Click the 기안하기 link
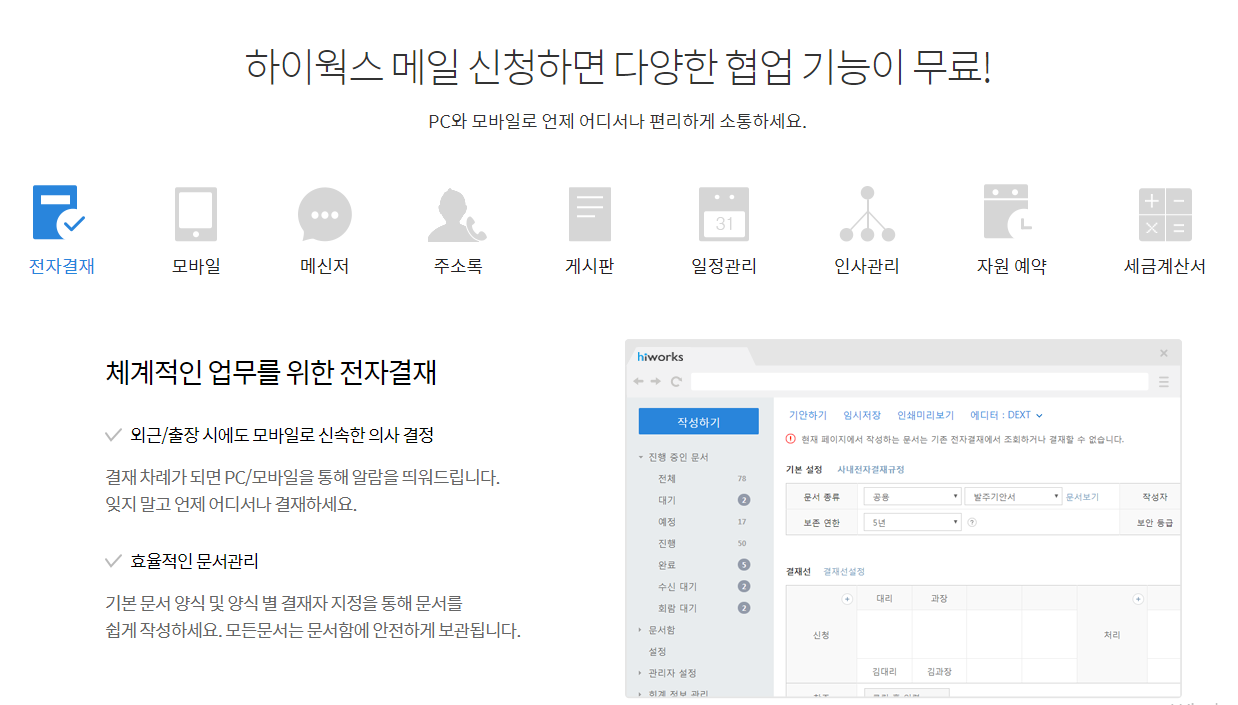The height and width of the screenshot is (705, 1238). [x=808, y=415]
